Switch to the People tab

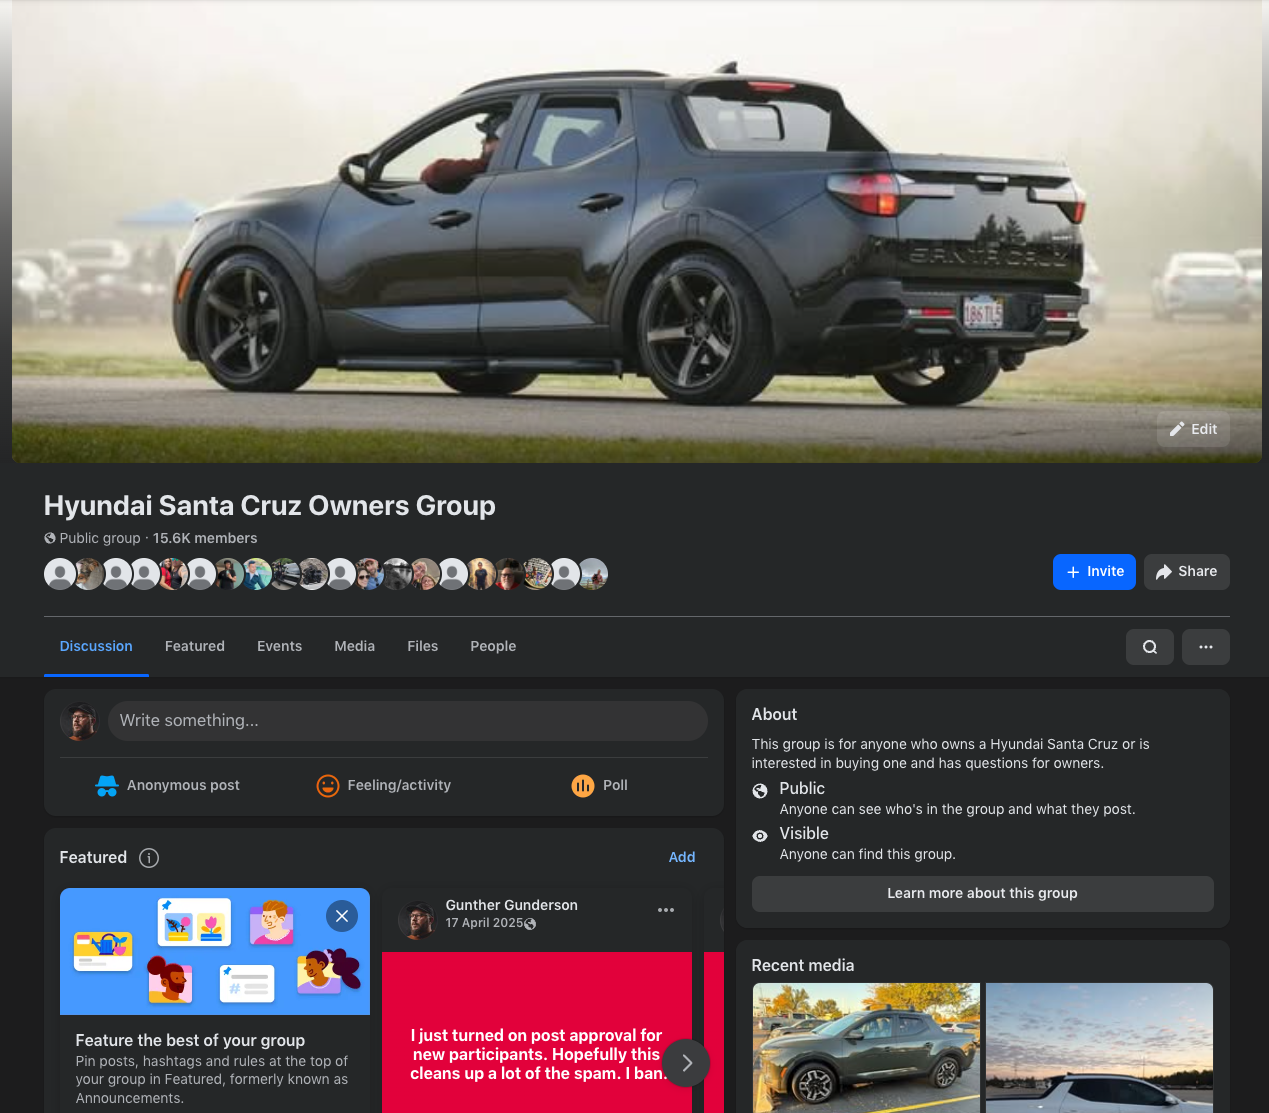click(x=493, y=646)
